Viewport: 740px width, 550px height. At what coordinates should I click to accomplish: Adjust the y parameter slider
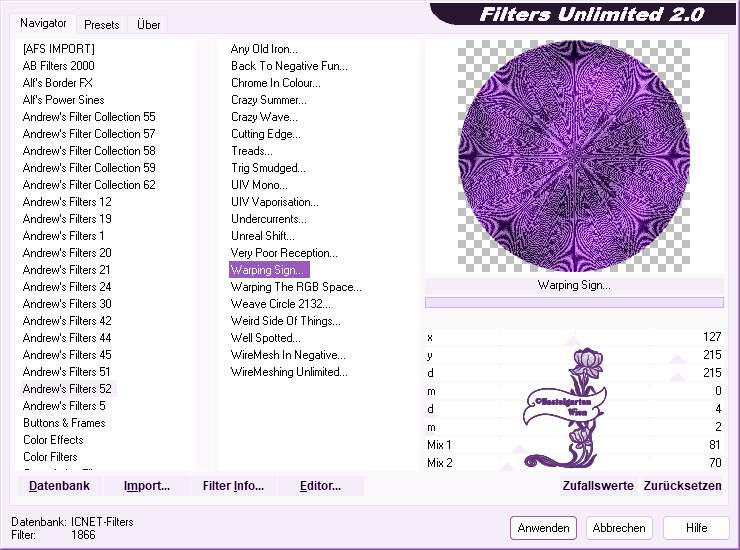(x=573, y=355)
